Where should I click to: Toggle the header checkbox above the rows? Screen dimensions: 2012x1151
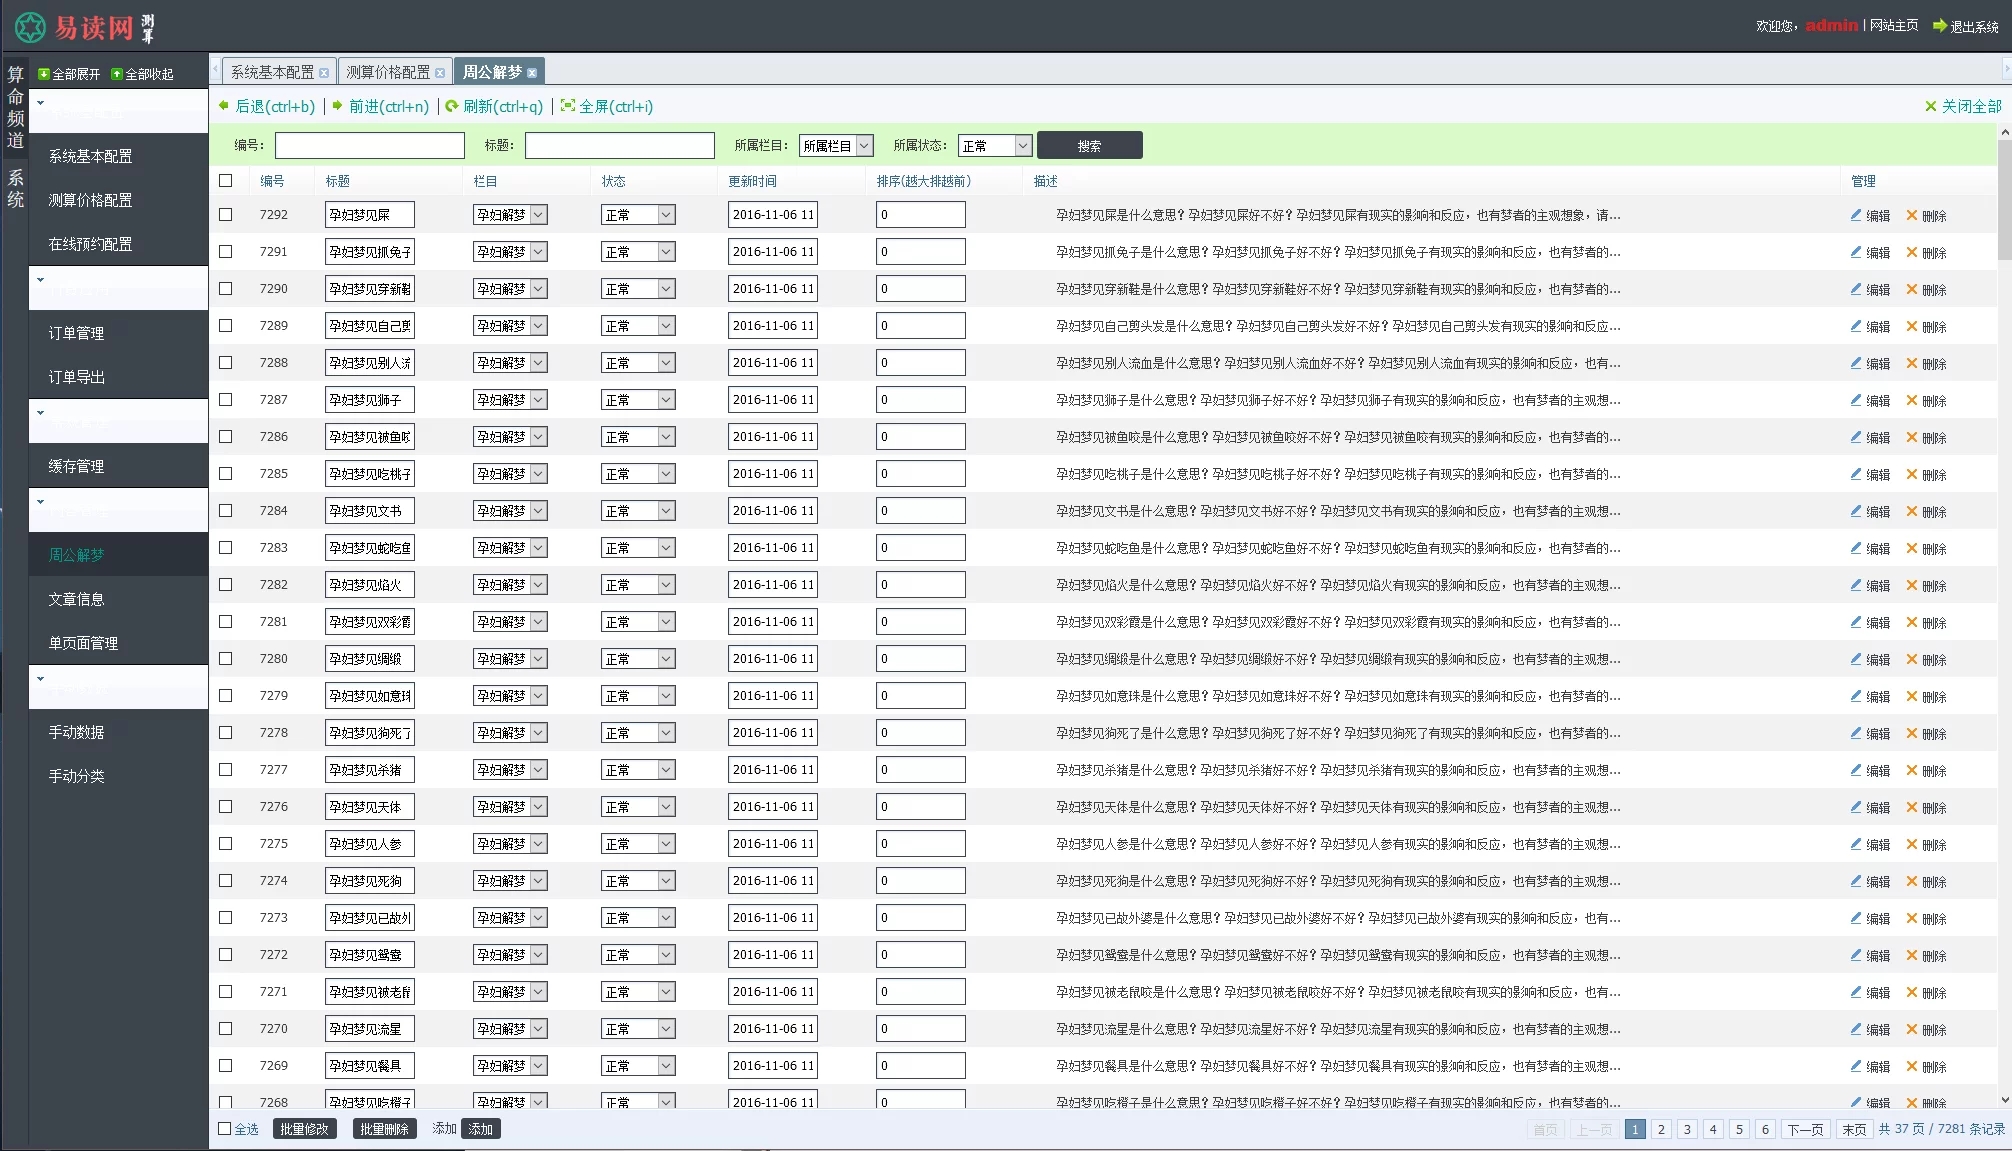point(226,181)
